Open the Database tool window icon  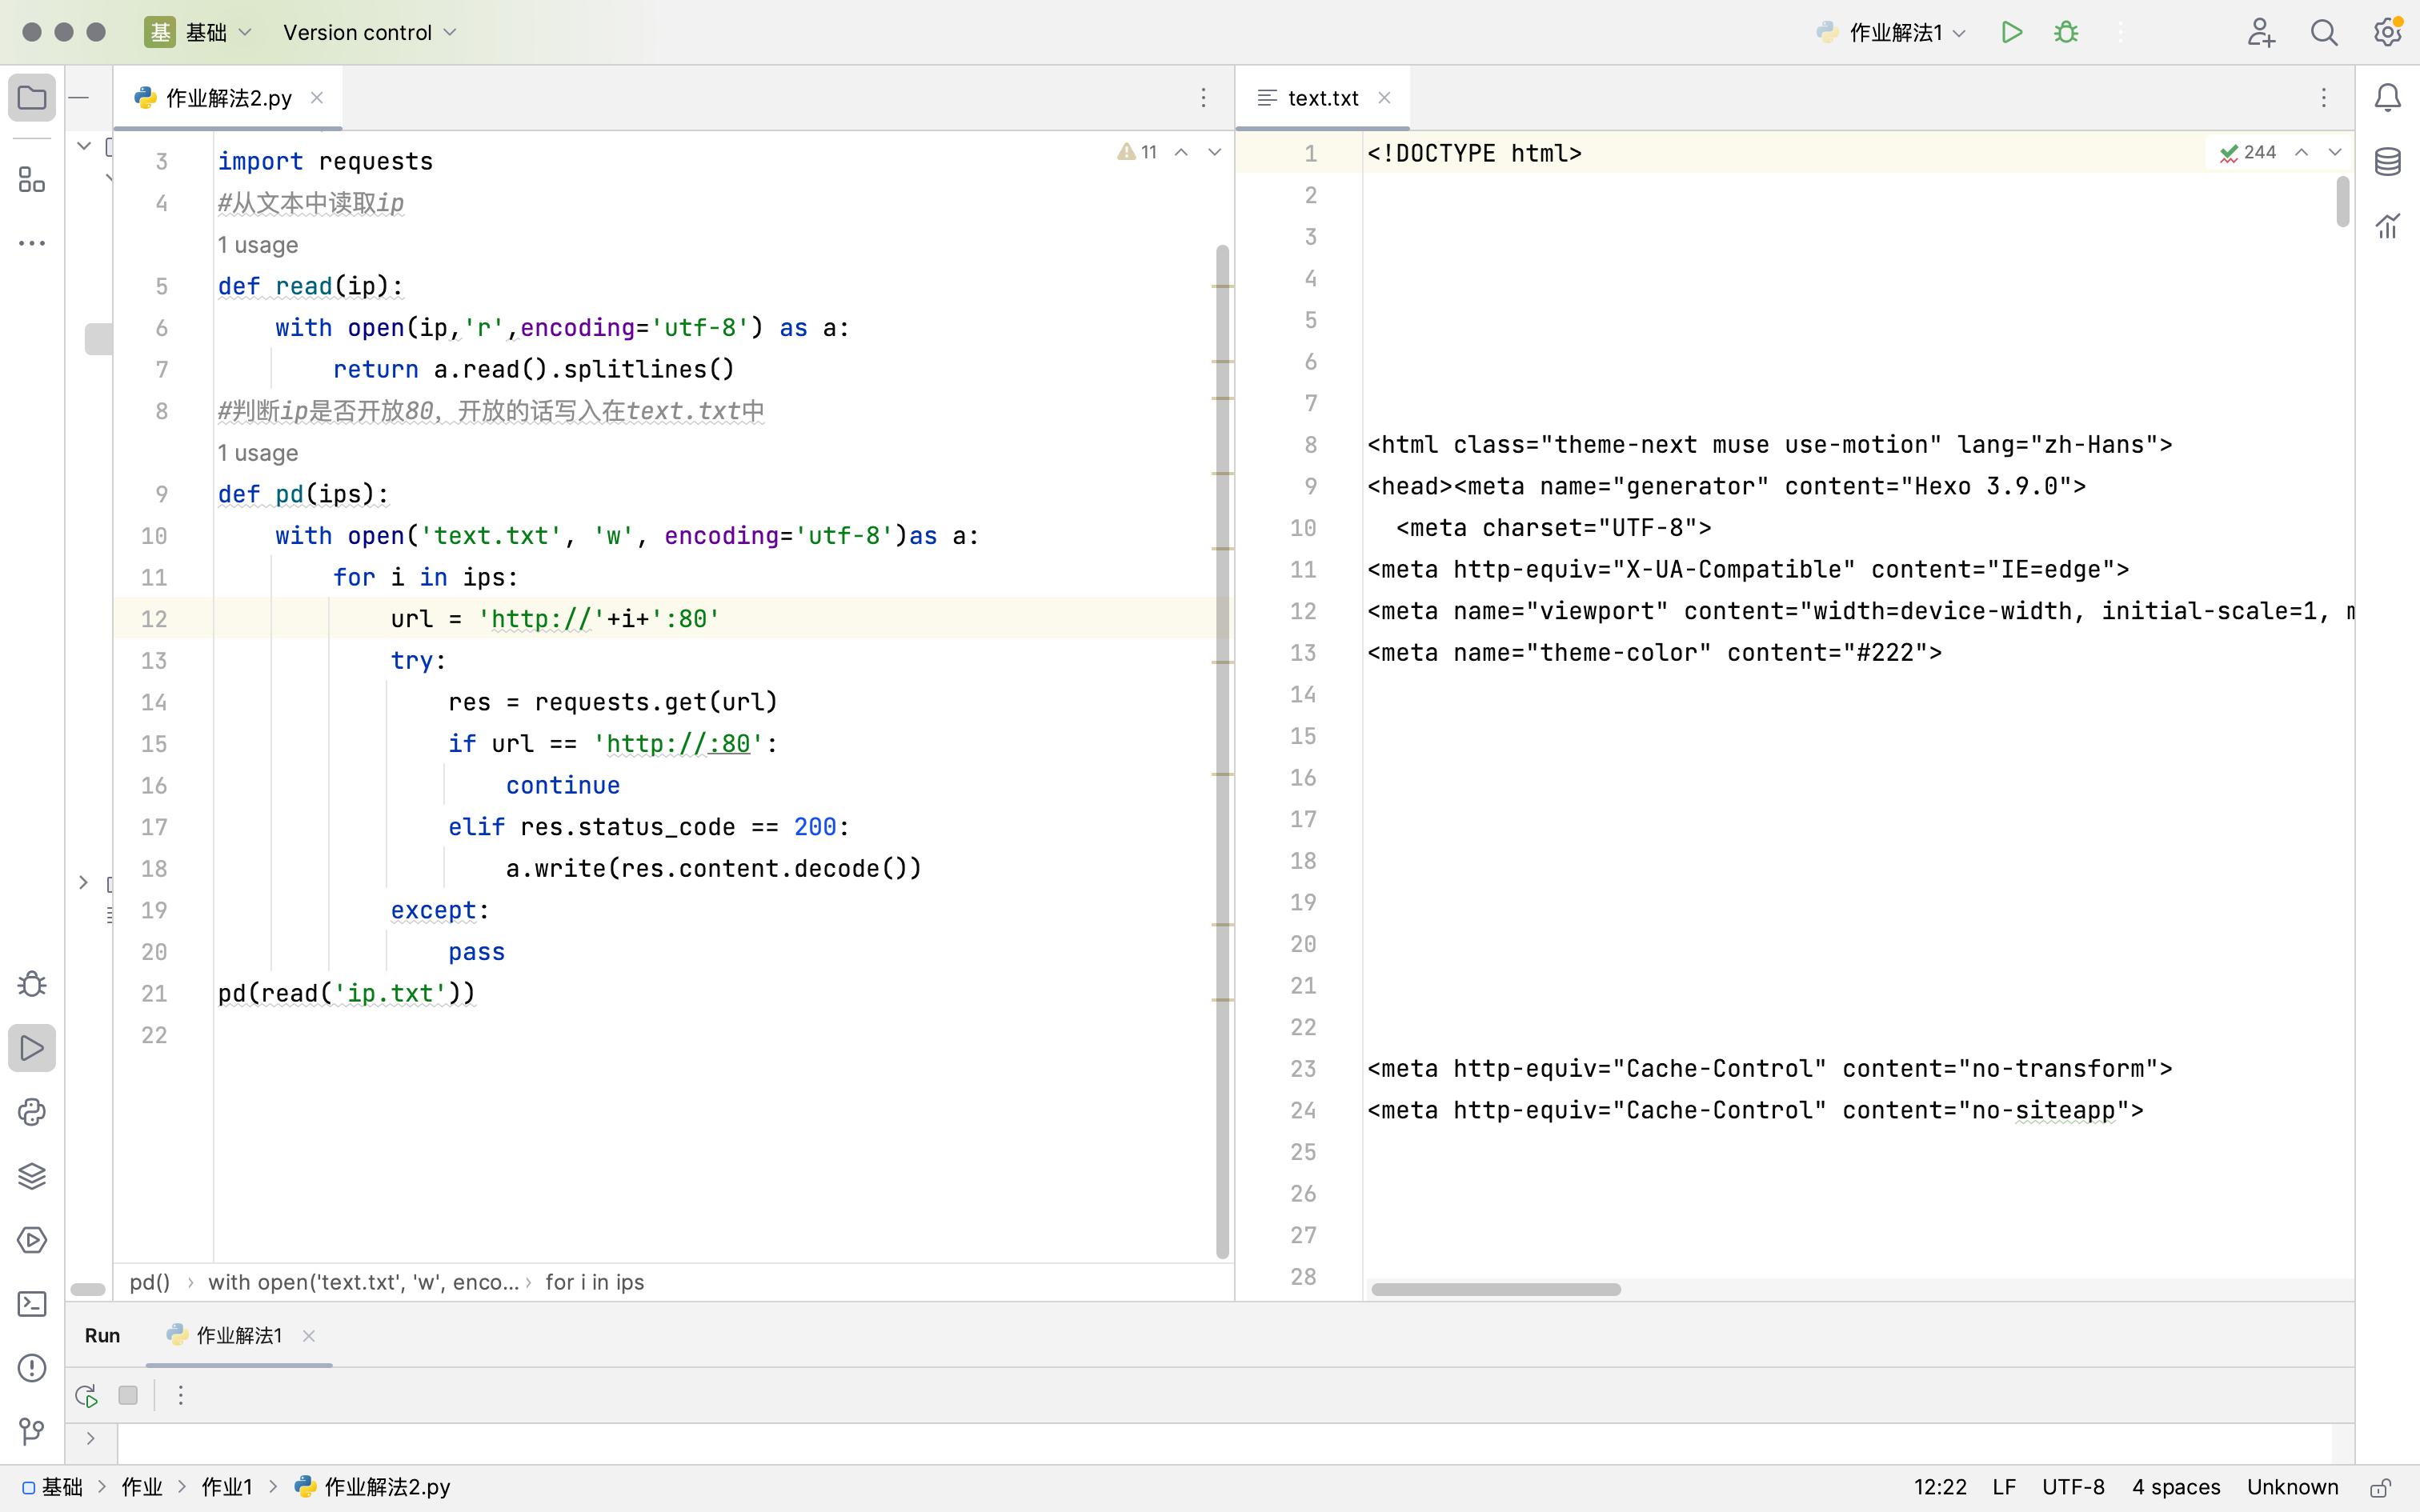coord(2388,162)
